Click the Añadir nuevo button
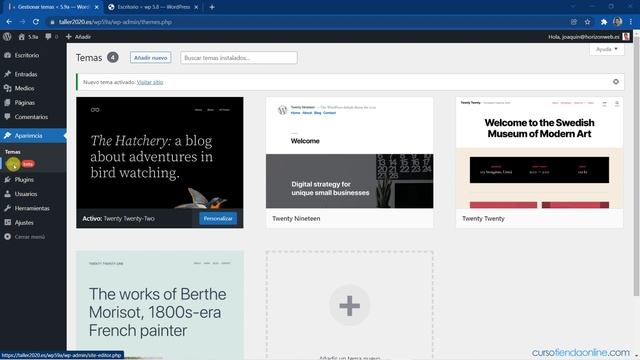The height and width of the screenshot is (360, 640). click(x=151, y=58)
